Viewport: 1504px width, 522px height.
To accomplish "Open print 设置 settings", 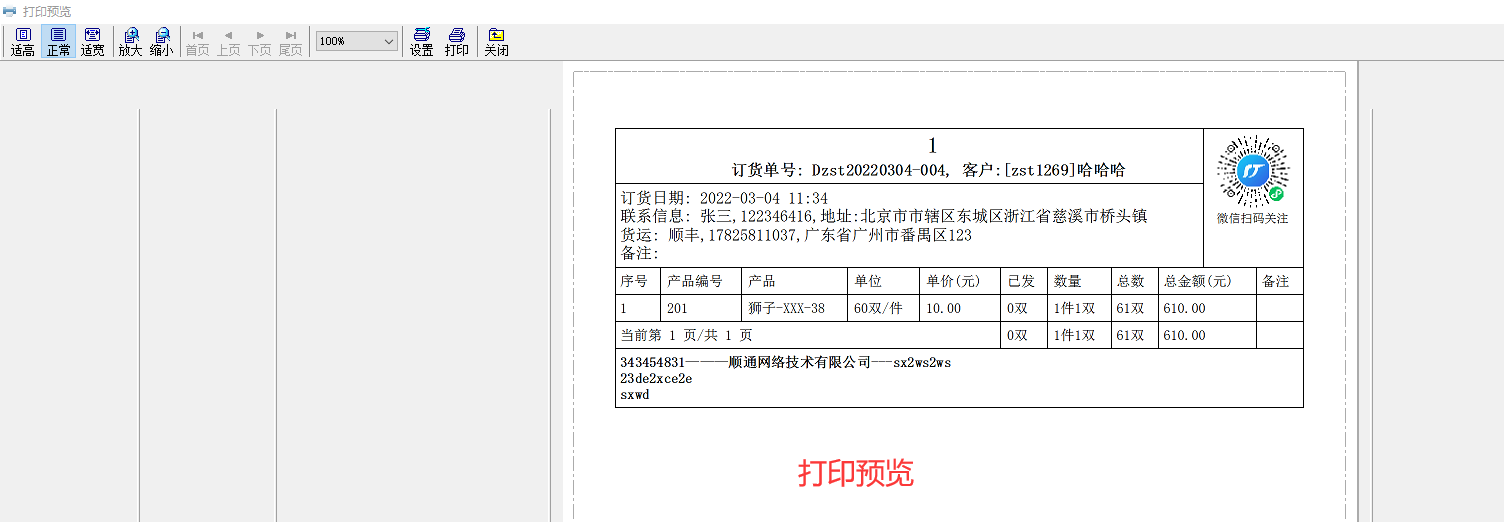I will [x=421, y=42].
